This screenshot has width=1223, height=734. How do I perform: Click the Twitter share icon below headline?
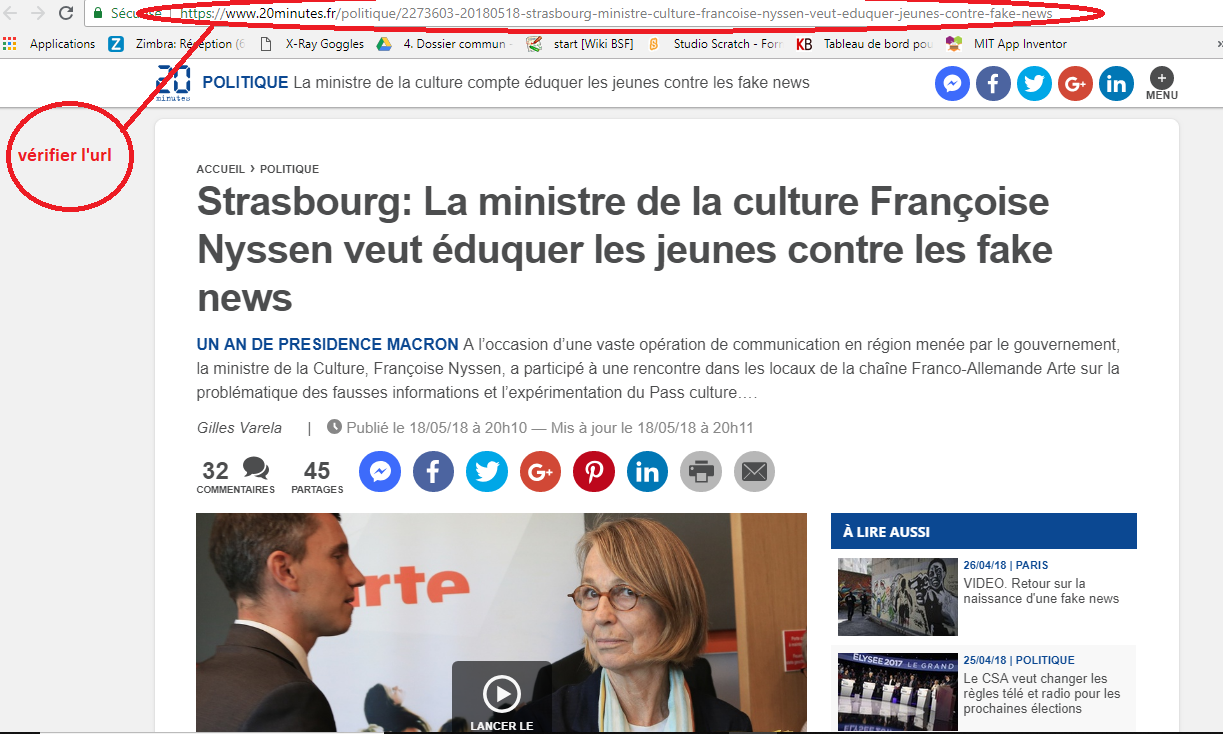pos(487,471)
